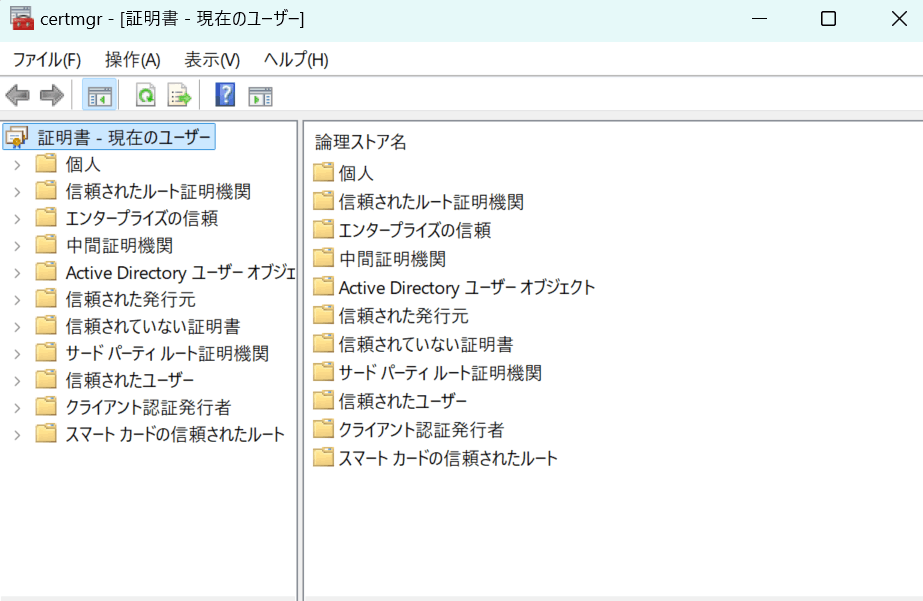Select 信頼されたユーザー in the tree
The width and height of the screenshot is (923, 601).
(130, 380)
